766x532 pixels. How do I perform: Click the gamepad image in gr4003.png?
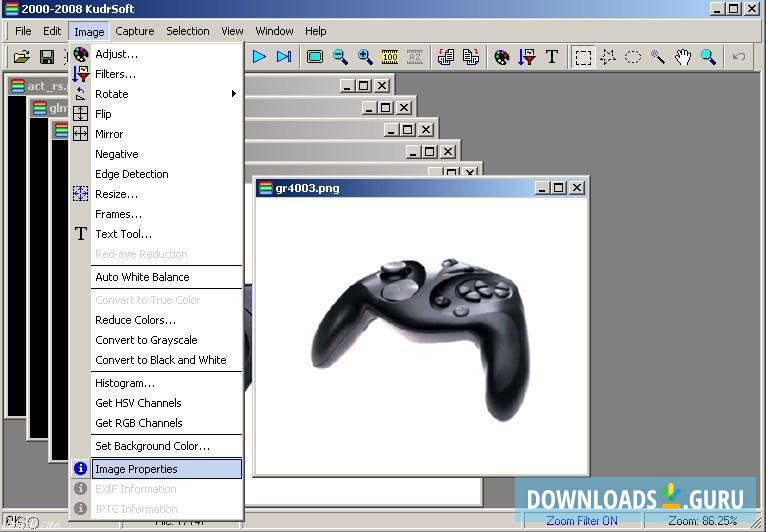[421, 338]
